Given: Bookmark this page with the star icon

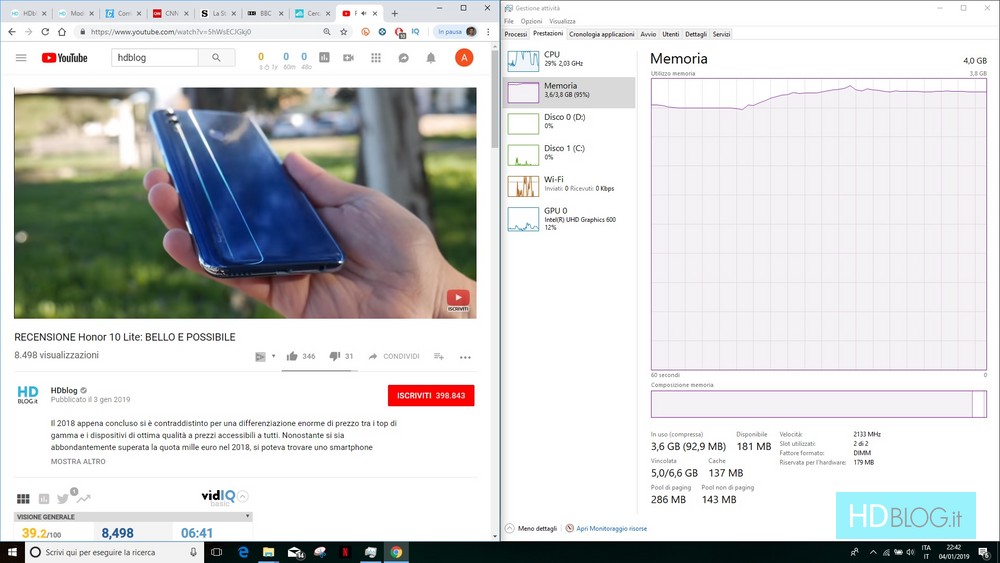Looking at the screenshot, I should coord(343,32).
